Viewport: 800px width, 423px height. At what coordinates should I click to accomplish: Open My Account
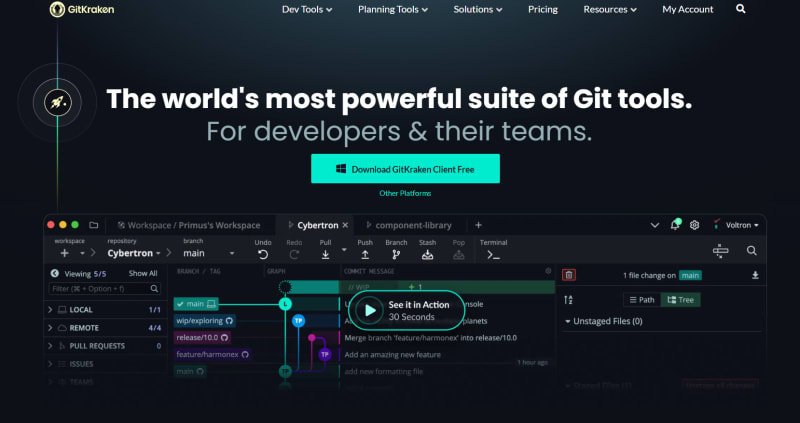[x=688, y=9]
